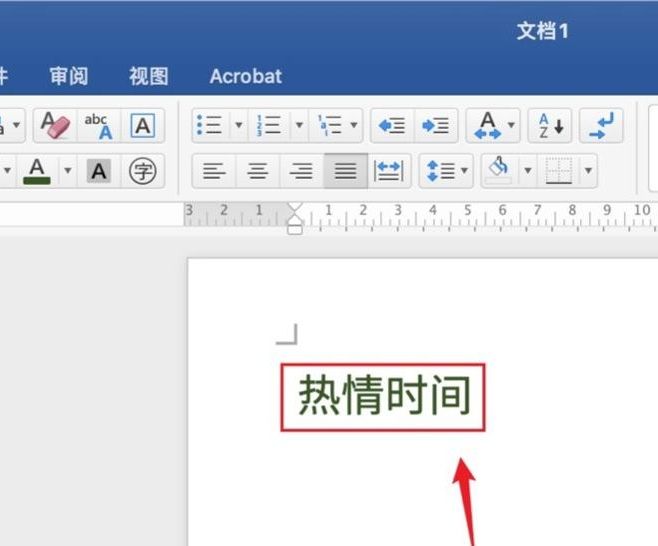Viewport: 658px width, 546px height.
Task: Open the Acrobat tab
Action: [245, 76]
